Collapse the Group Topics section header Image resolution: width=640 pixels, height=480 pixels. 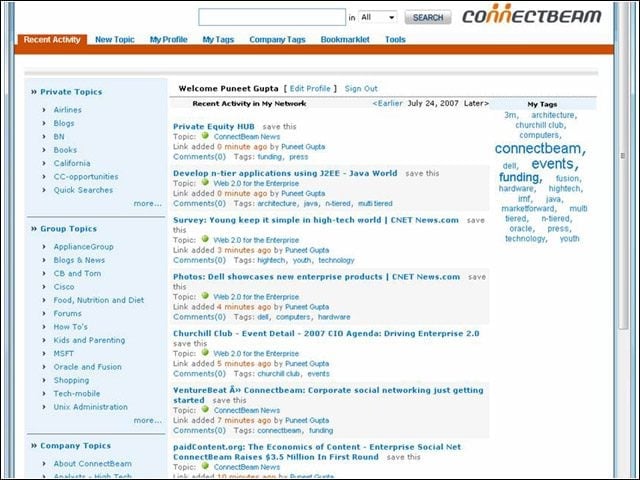click(x=64, y=229)
